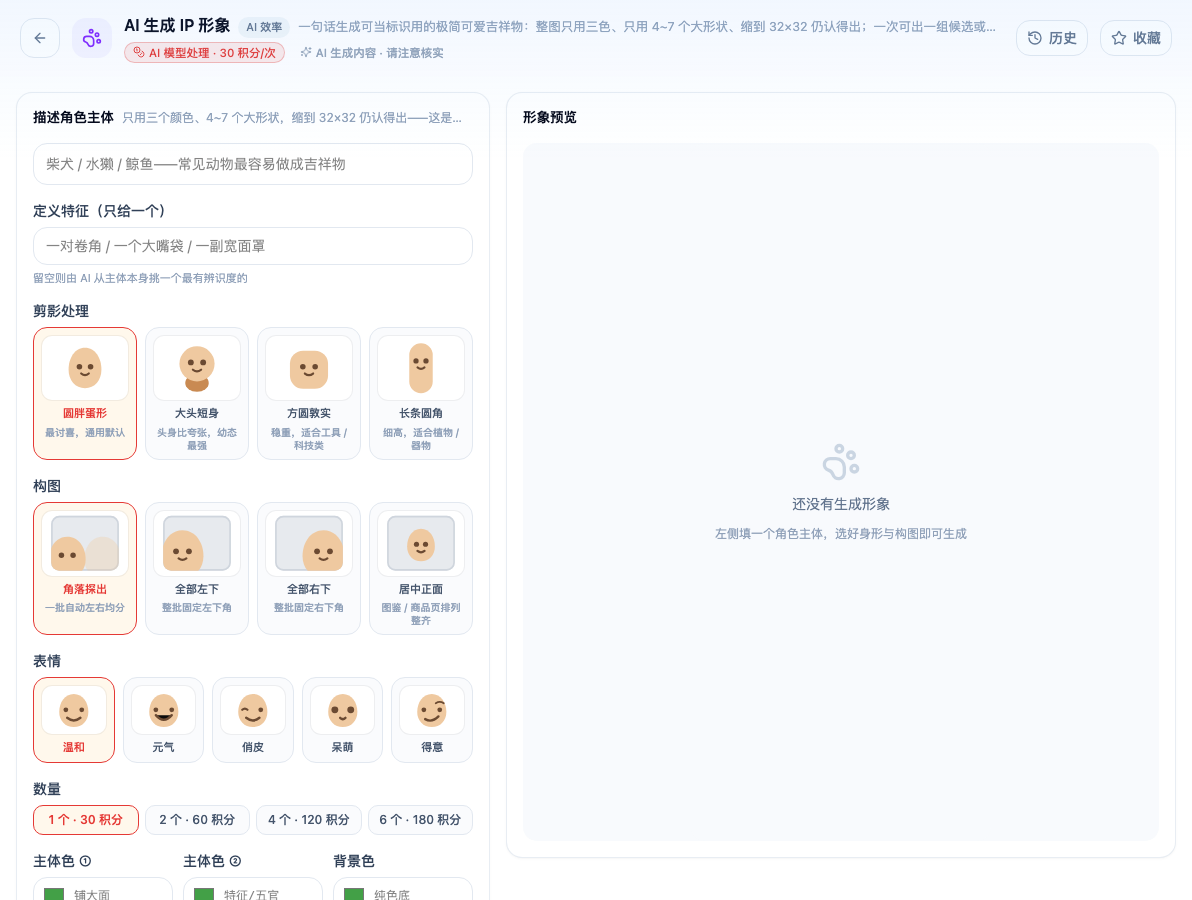Choose the 全部右下 composition

point(309,568)
